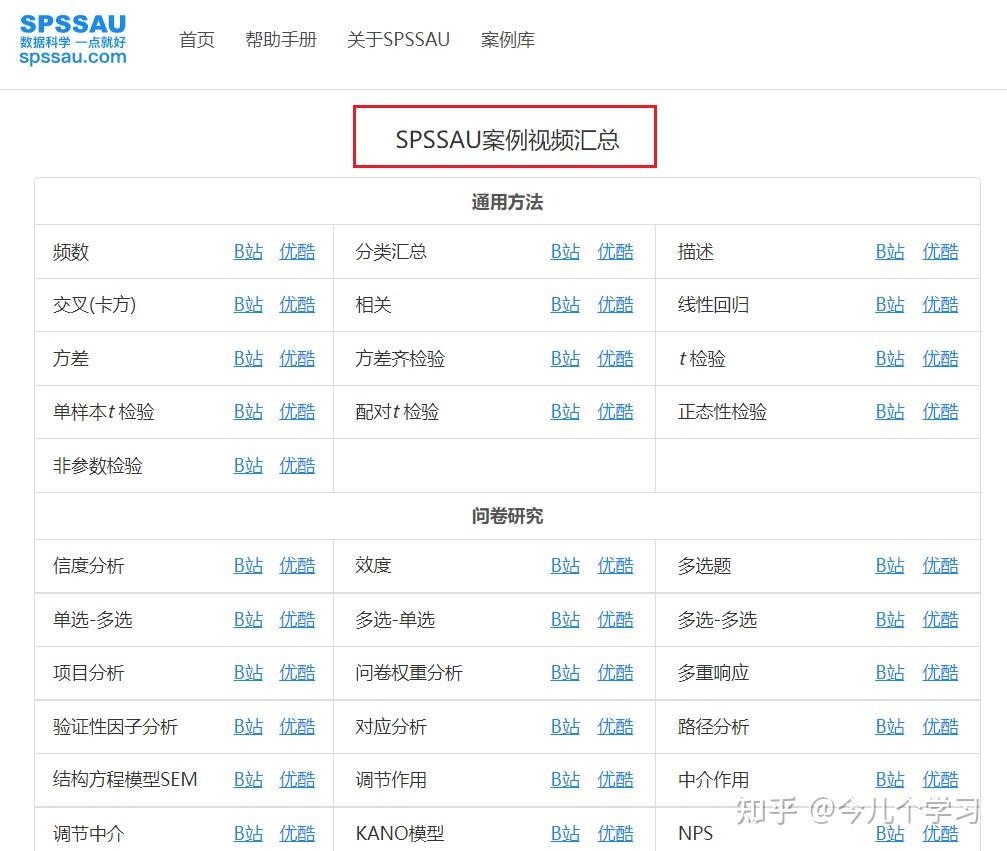
Task: Open the B站 video for 正态性检验
Action: pos(889,412)
